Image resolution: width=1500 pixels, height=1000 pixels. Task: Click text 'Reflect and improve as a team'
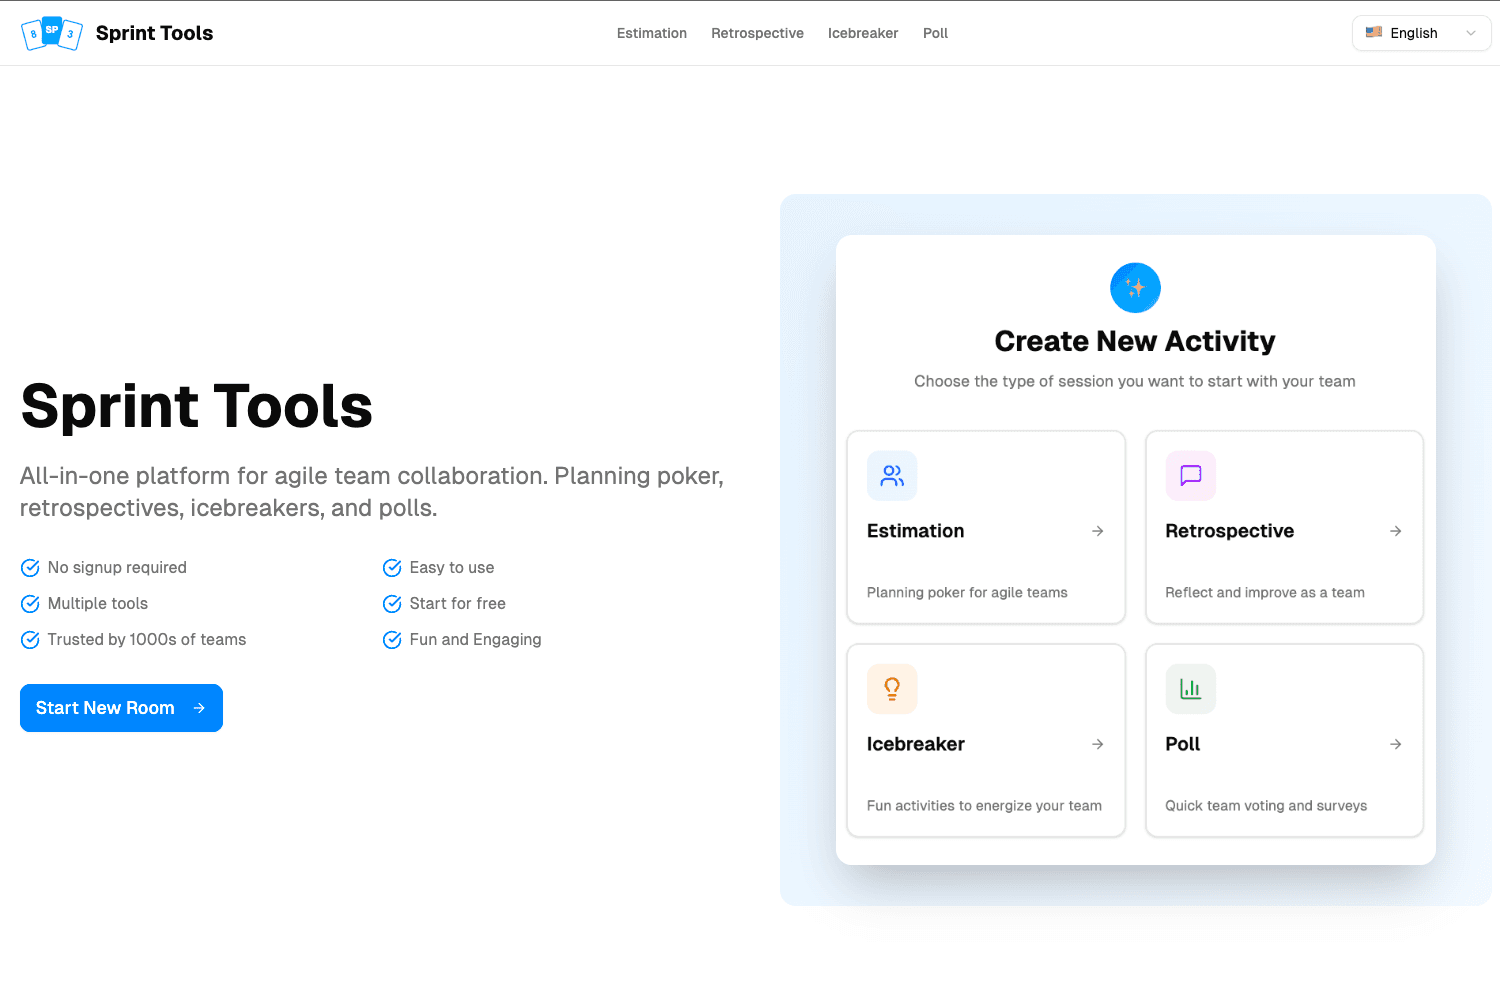point(1265,593)
